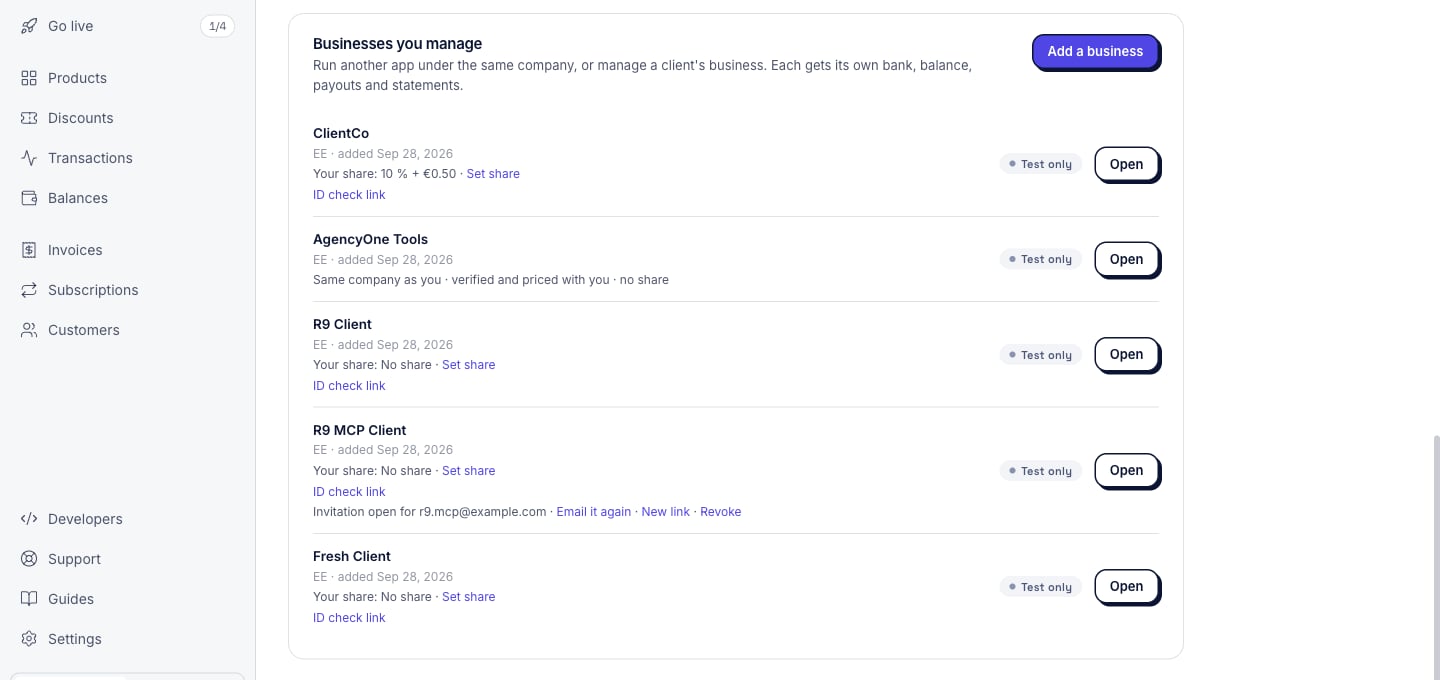Screen dimensions: 1440x680
Task: Open R9 MCP Client ID check link
Action: coord(349,492)
